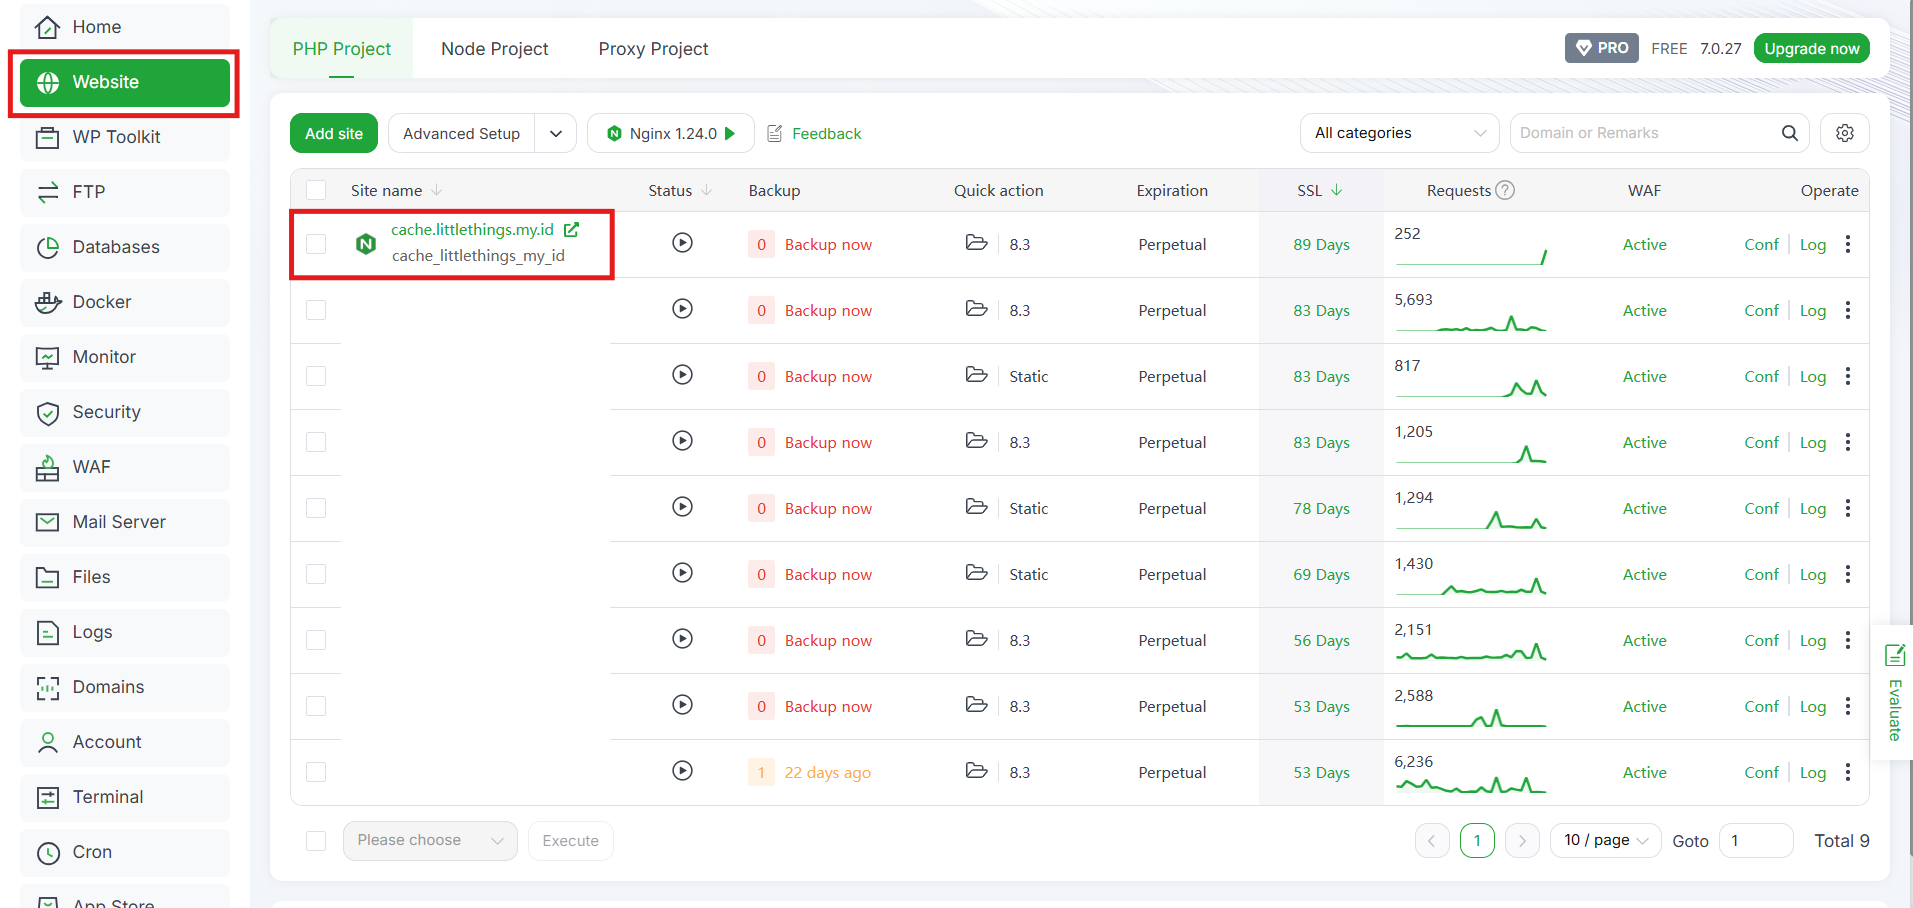Image resolution: width=1913 pixels, height=908 pixels.
Task: Click the status play icon in 89 Days row
Action: point(682,243)
